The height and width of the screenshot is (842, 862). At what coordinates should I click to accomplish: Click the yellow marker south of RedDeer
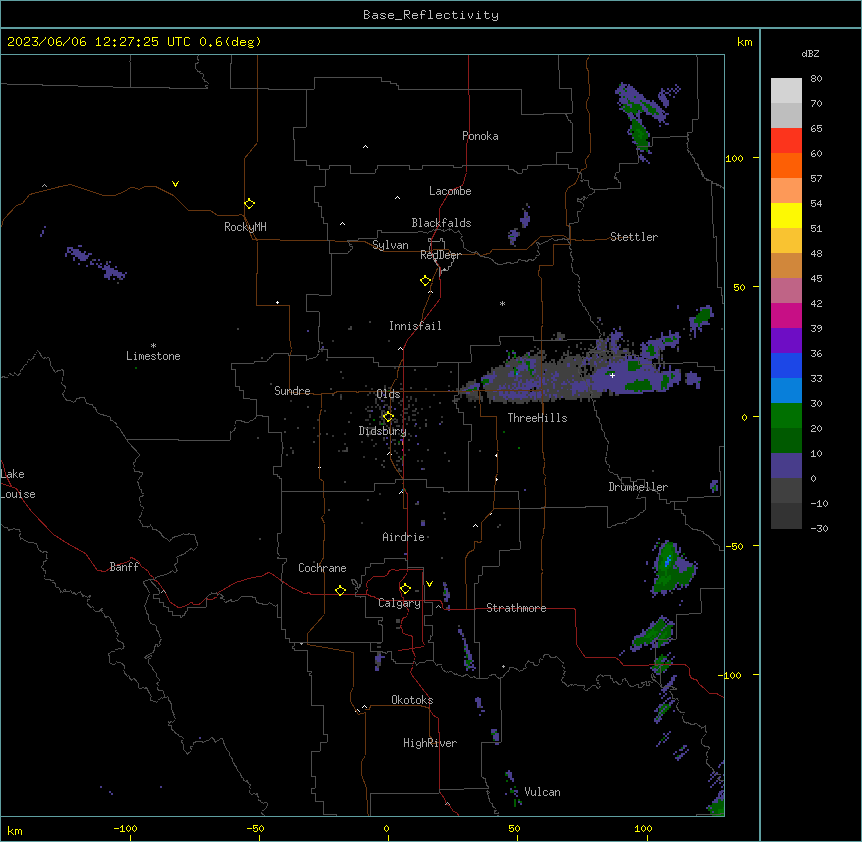[426, 281]
